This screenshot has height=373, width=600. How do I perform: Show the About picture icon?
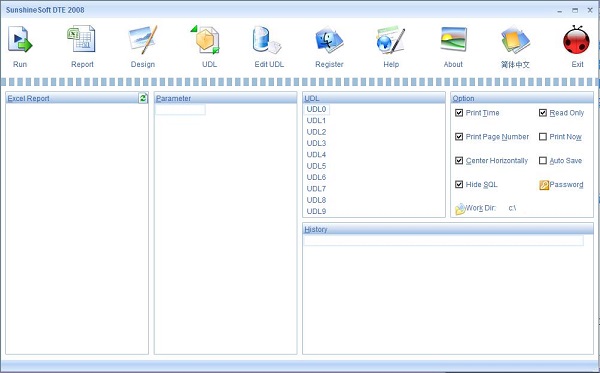[453, 39]
